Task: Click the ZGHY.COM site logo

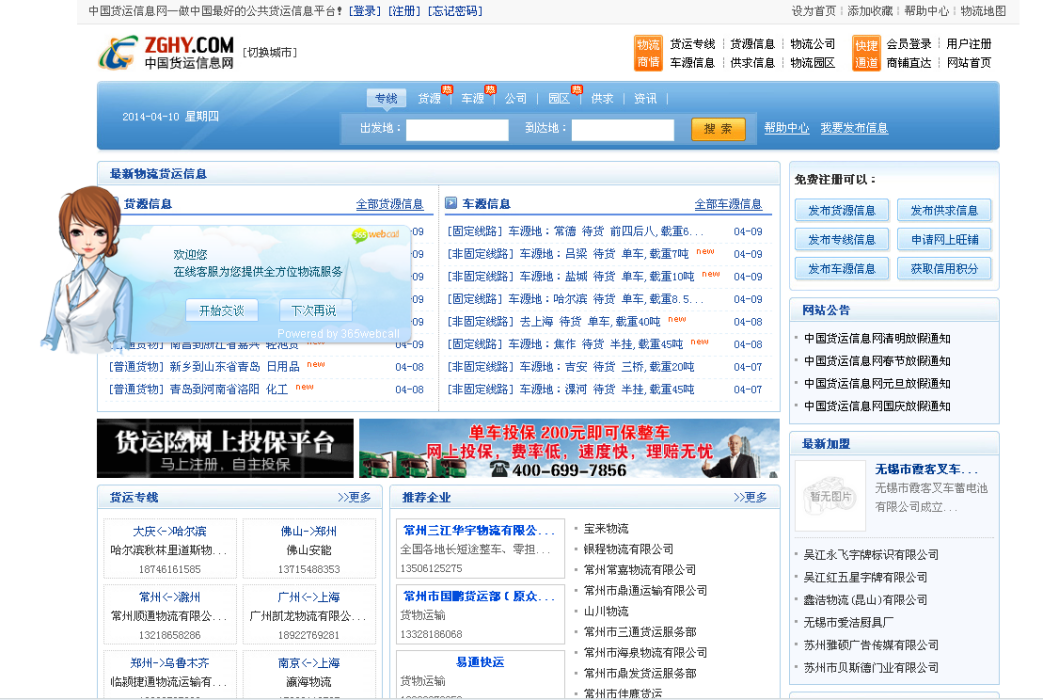Action: click(167, 53)
